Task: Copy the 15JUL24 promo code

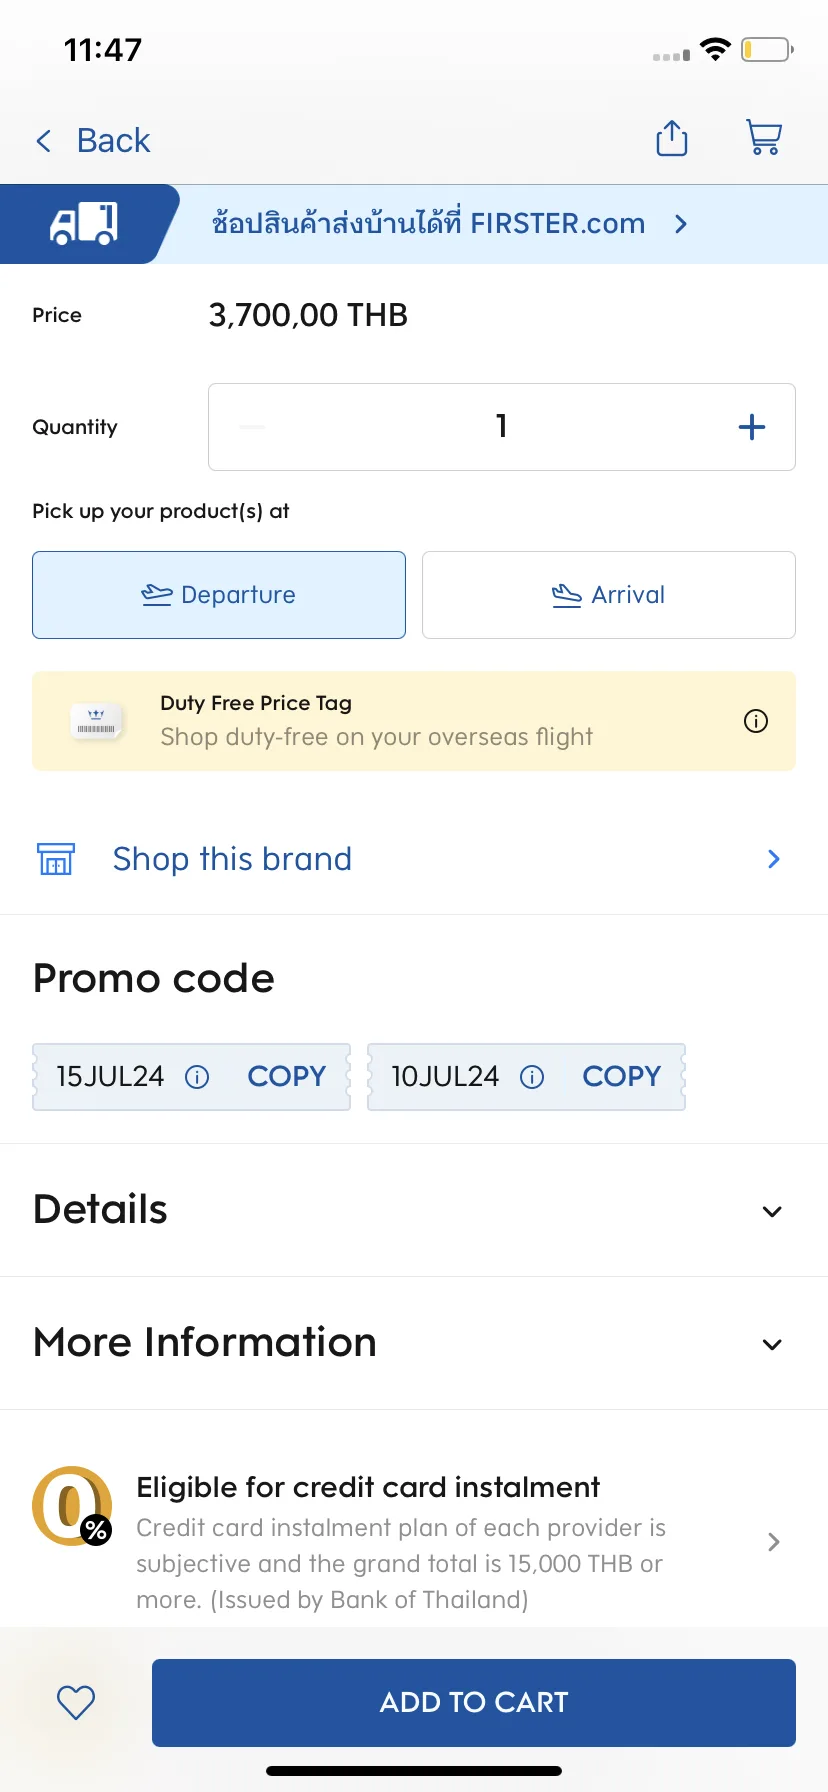Action: click(287, 1077)
